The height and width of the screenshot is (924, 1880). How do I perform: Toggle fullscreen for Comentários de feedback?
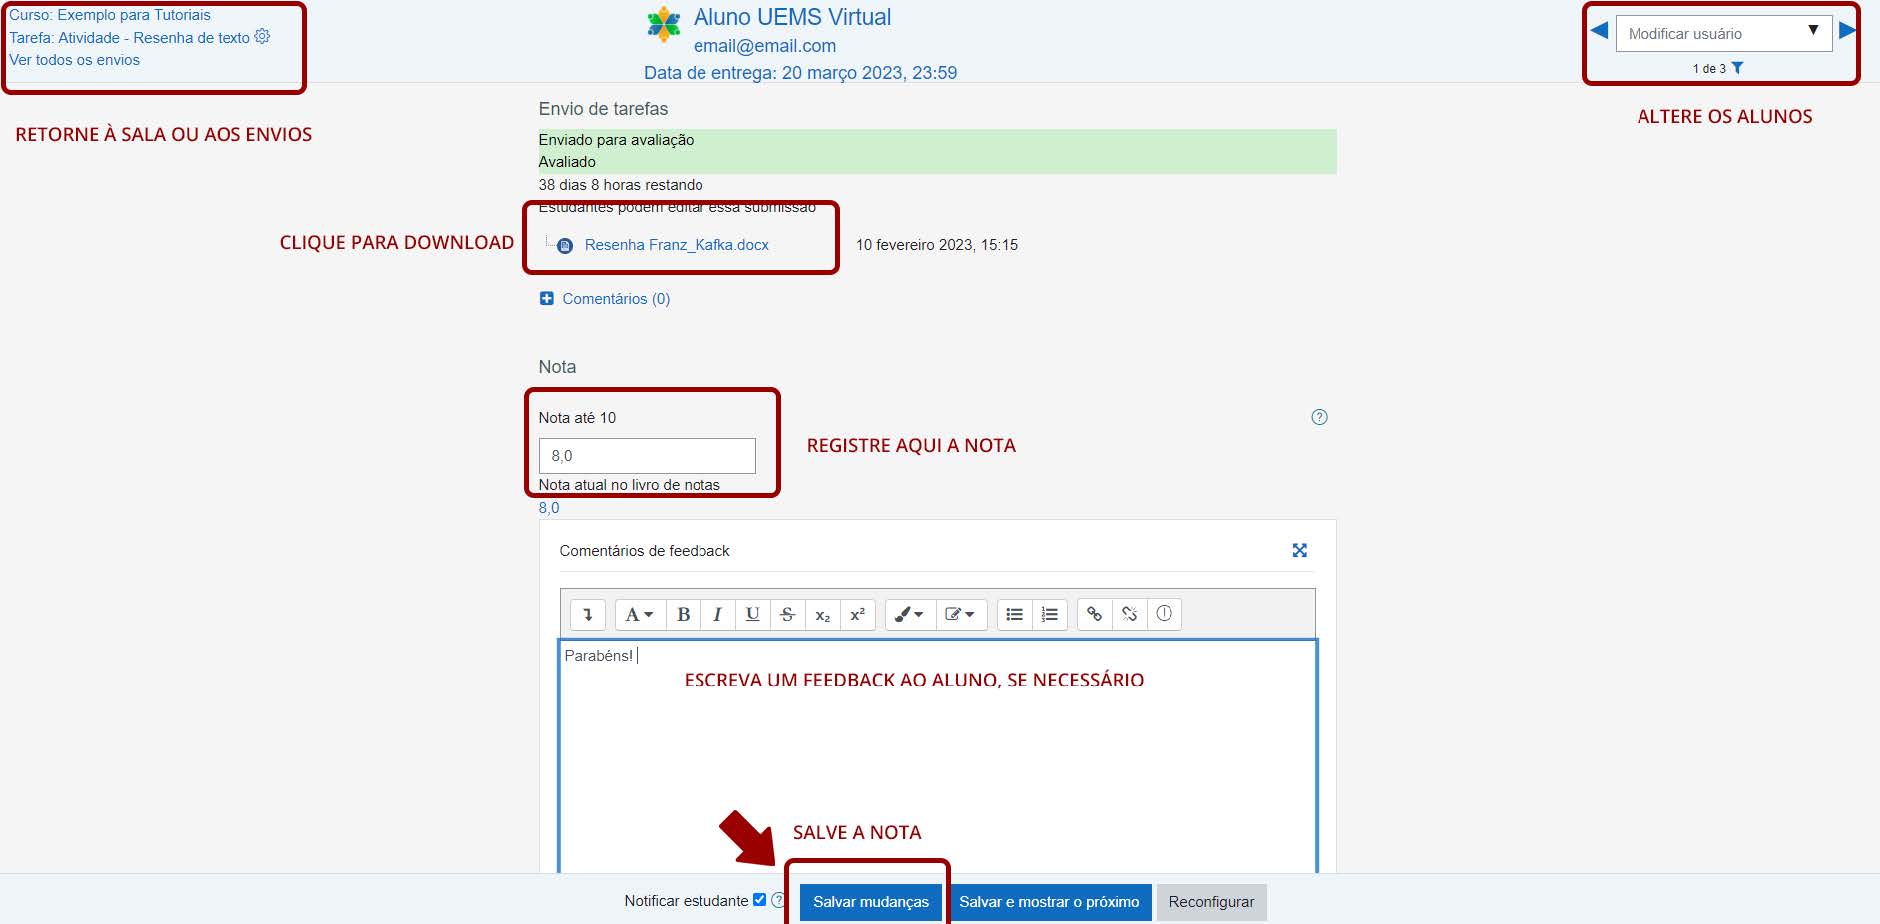[x=1299, y=550]
